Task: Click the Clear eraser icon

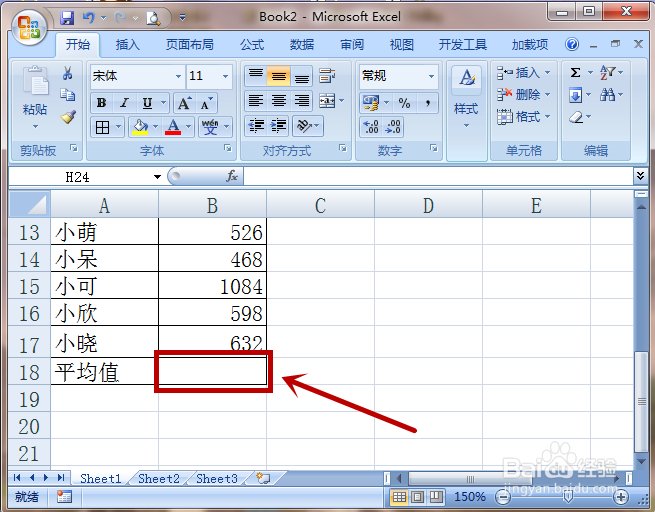Action: [x=576, y=117]
